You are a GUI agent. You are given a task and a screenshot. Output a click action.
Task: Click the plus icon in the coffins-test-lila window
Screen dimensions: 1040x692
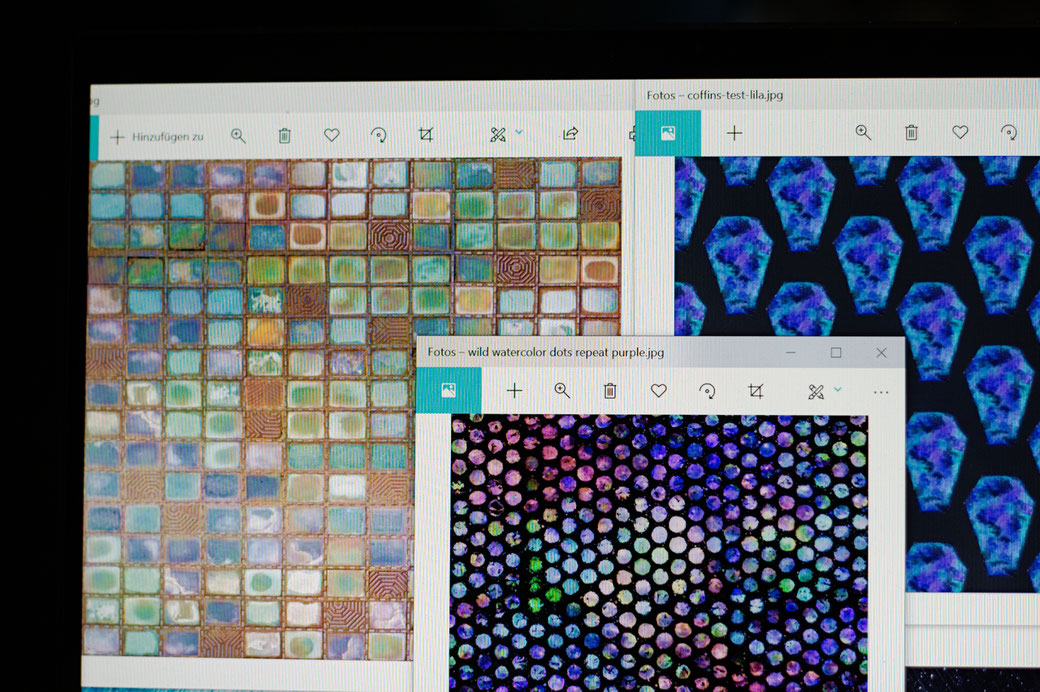coord(734,133)
